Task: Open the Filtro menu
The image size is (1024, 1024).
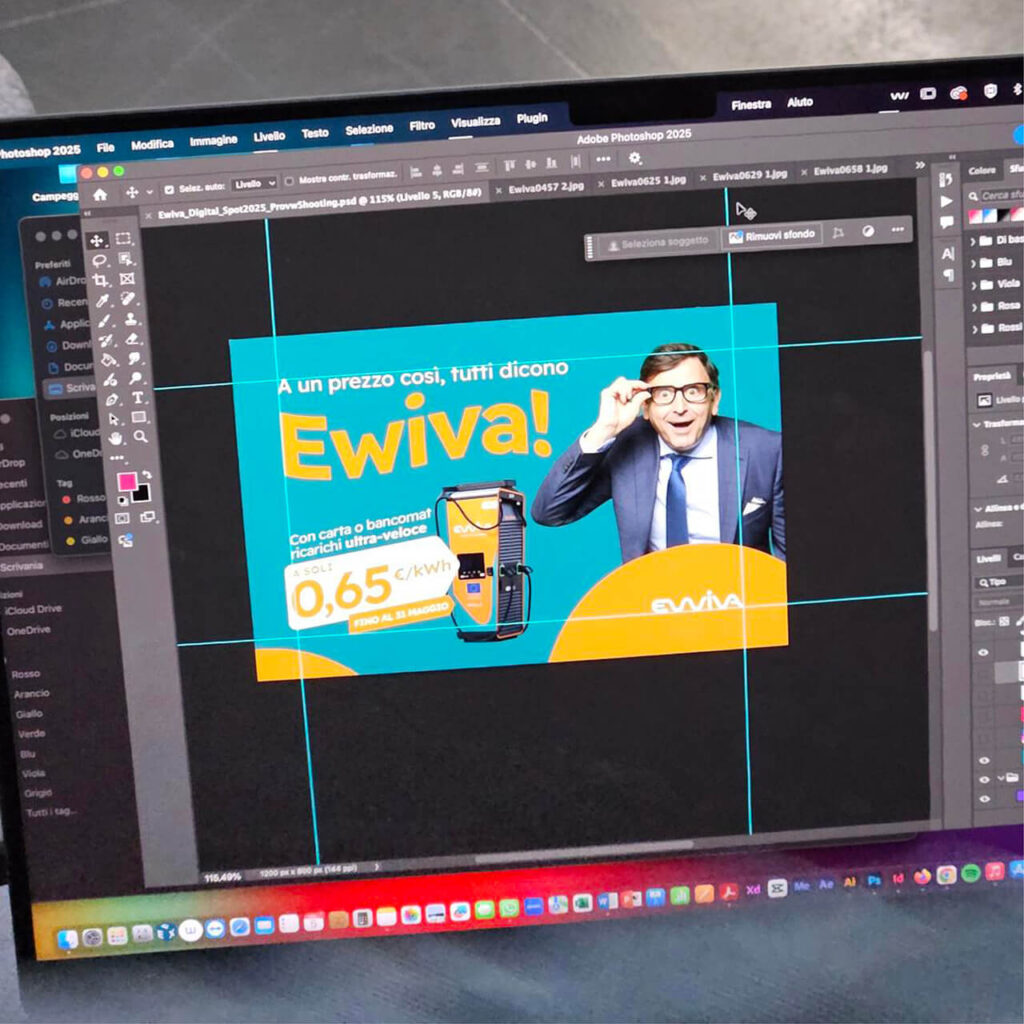Action: point(422,126)
